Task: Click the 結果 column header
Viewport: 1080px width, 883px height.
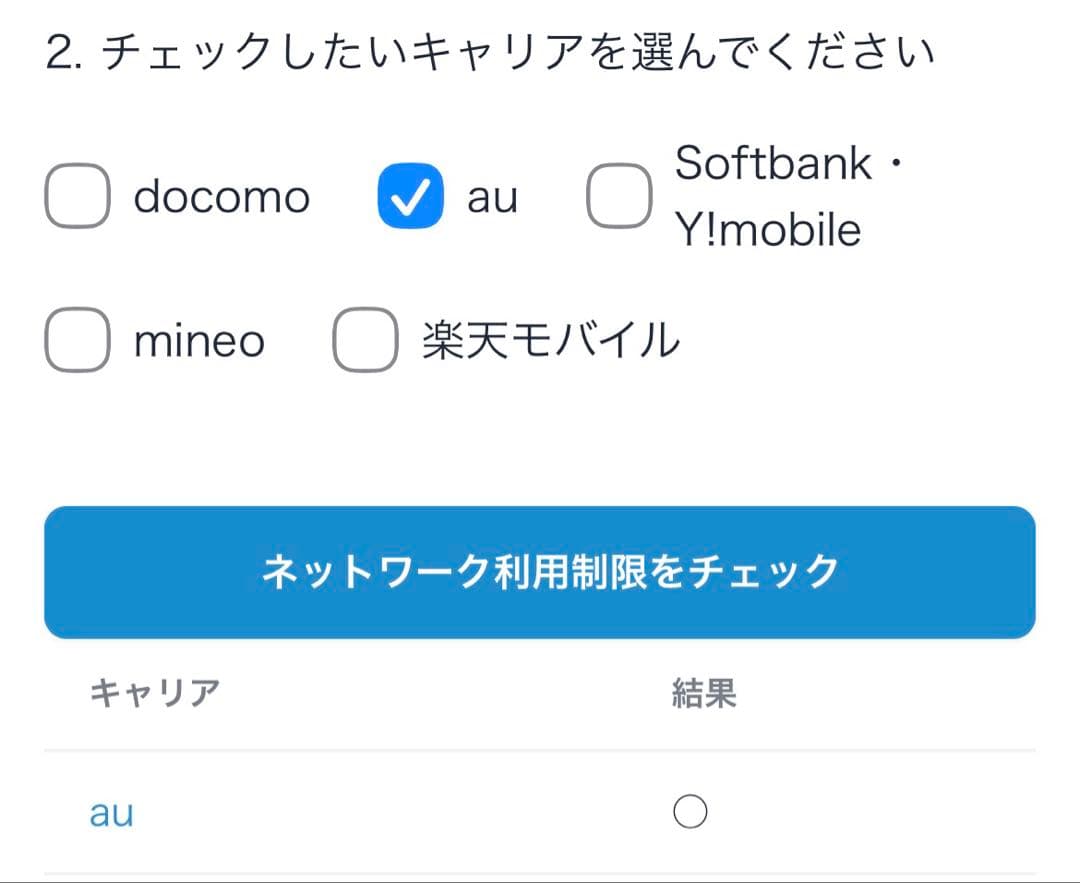Action: [704, 693]
